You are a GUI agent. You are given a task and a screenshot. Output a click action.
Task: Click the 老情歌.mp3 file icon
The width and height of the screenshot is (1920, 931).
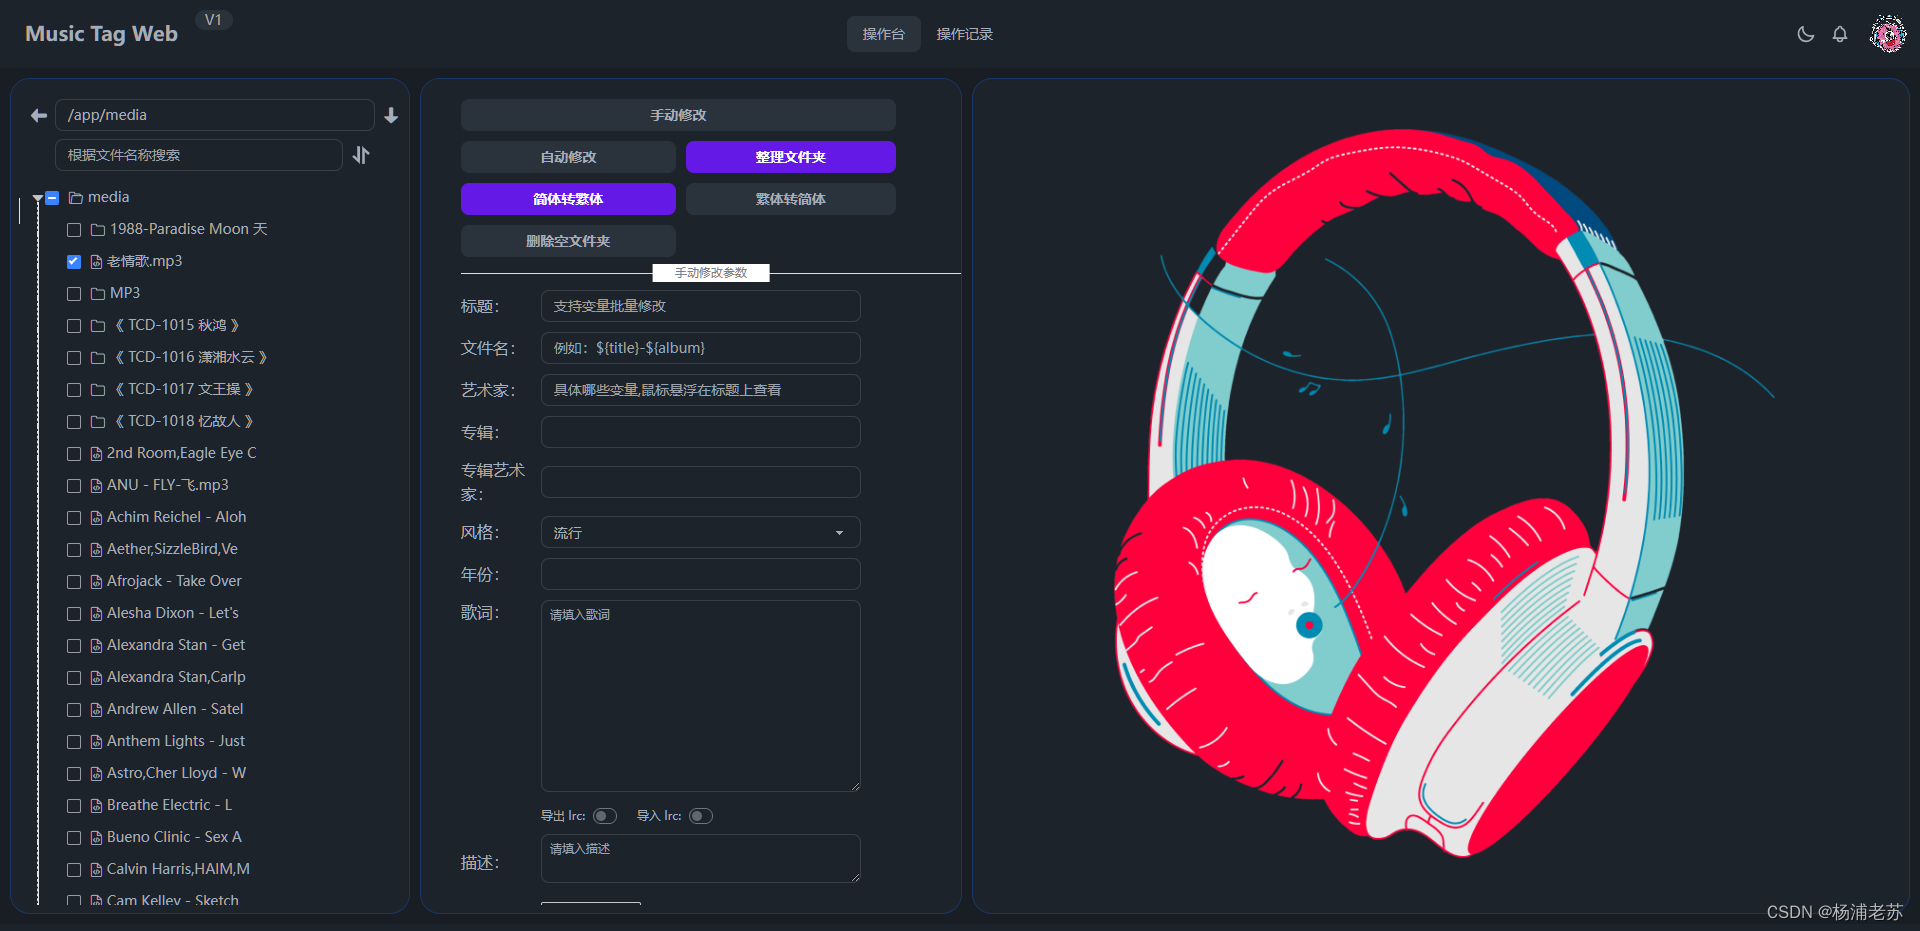click(97, 262)
